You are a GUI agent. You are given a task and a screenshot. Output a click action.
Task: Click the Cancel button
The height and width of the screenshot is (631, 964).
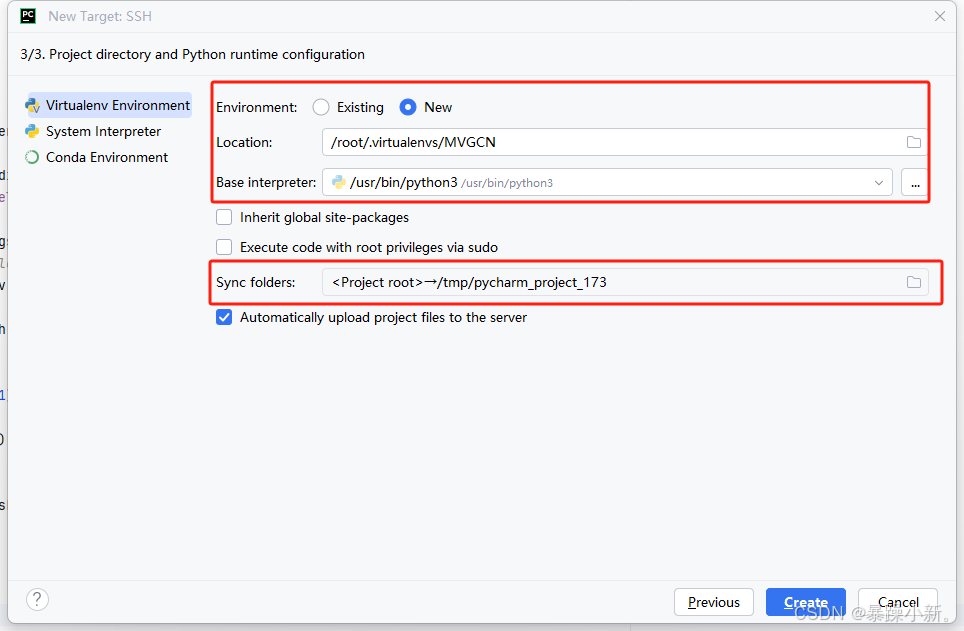pyautogui.click(x=898, y=602)
